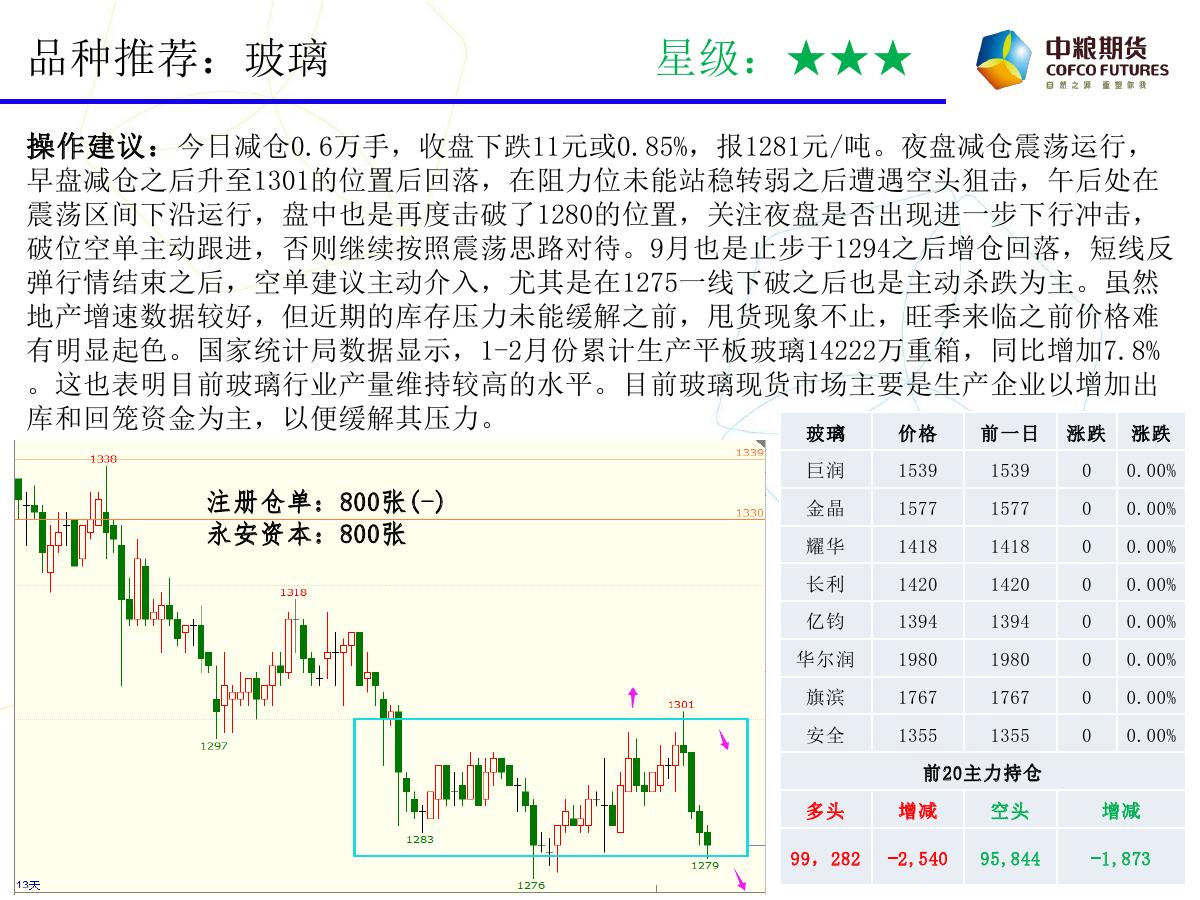Click the 1338 high price label
This screenshot has height=900, width=1200.
tap(103, 459)
